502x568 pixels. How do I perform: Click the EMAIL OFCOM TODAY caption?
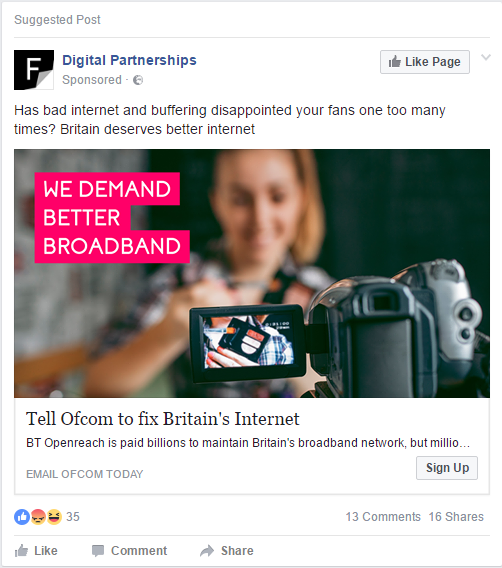pyautogui.click(x=85, y=474)
